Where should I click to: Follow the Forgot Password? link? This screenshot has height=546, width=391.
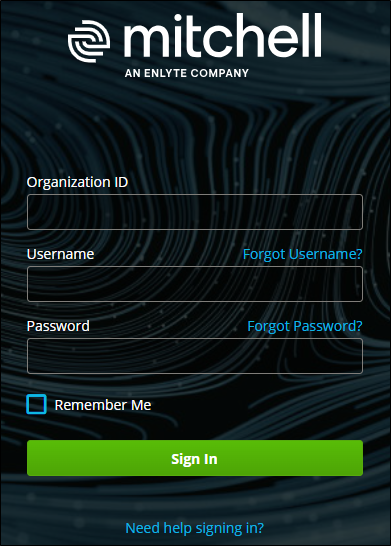tap(305, 326)
